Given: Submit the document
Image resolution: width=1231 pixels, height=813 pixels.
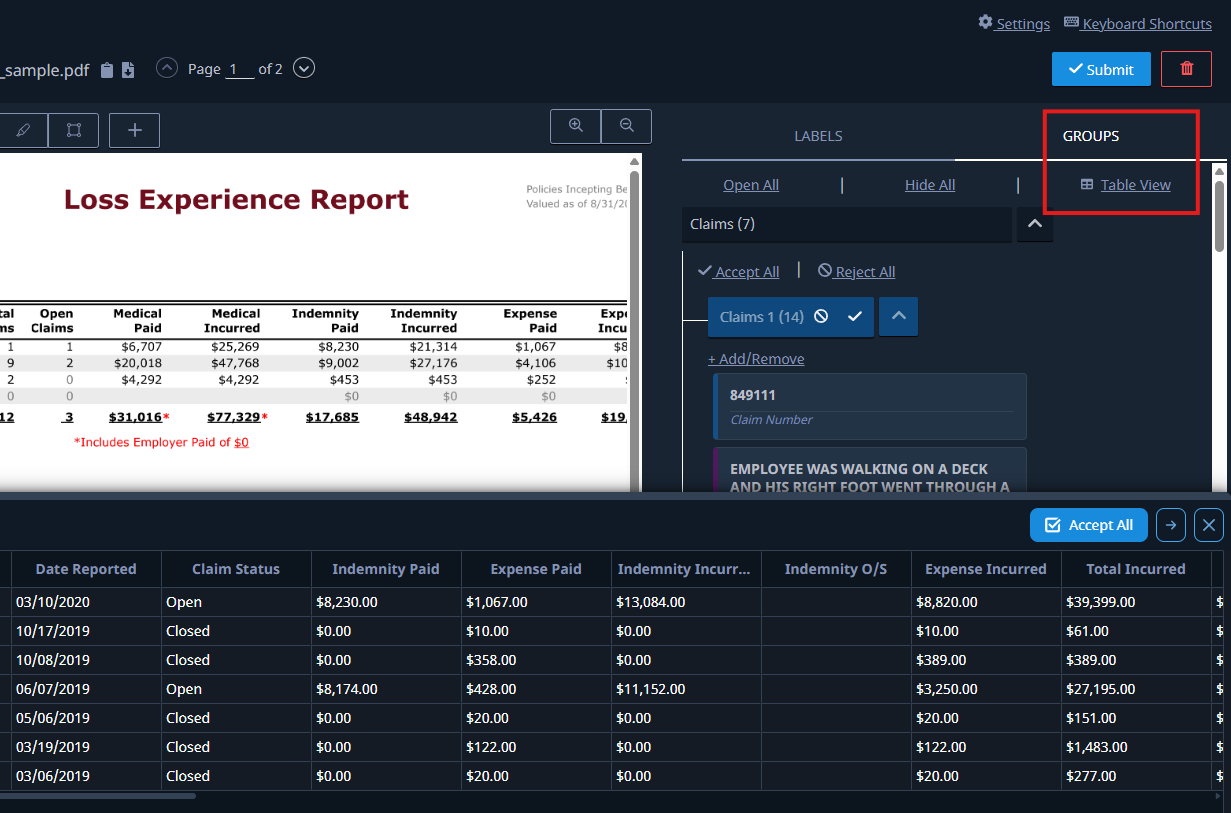Looking at the screenshot, I should 1101,69.
